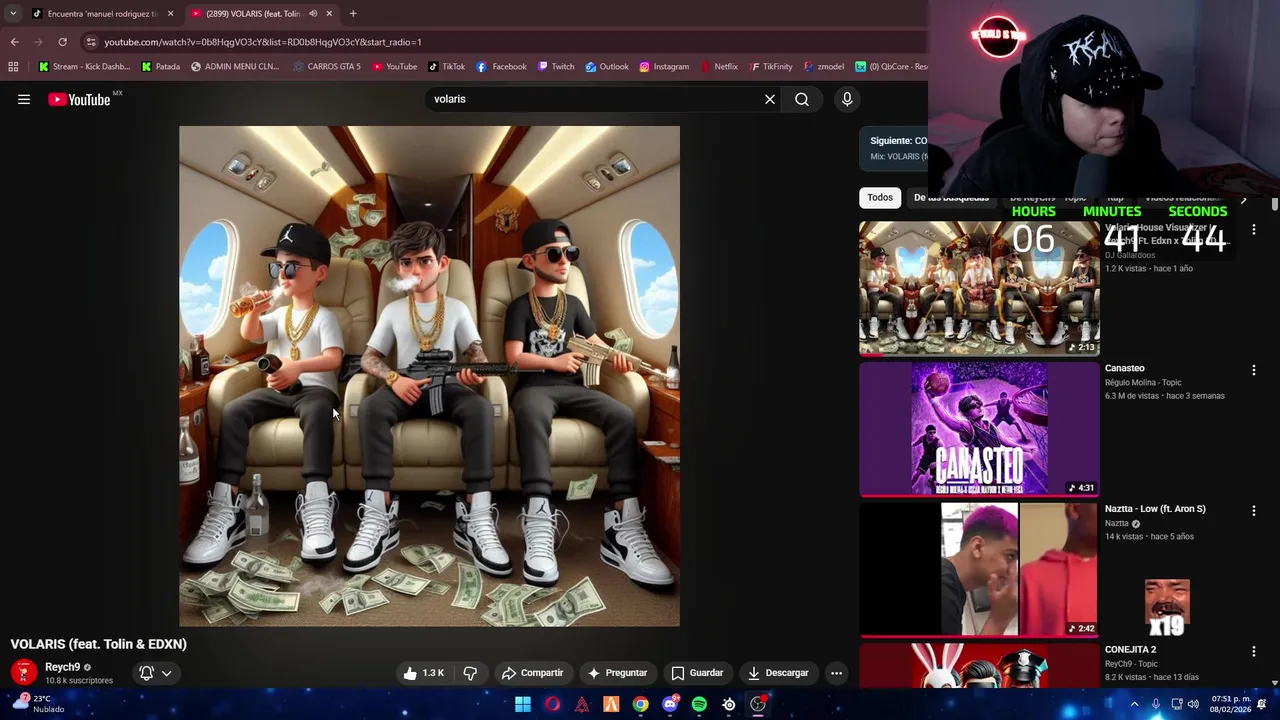
Task: Open the Twitch bookmark
Action: point(556,67)
